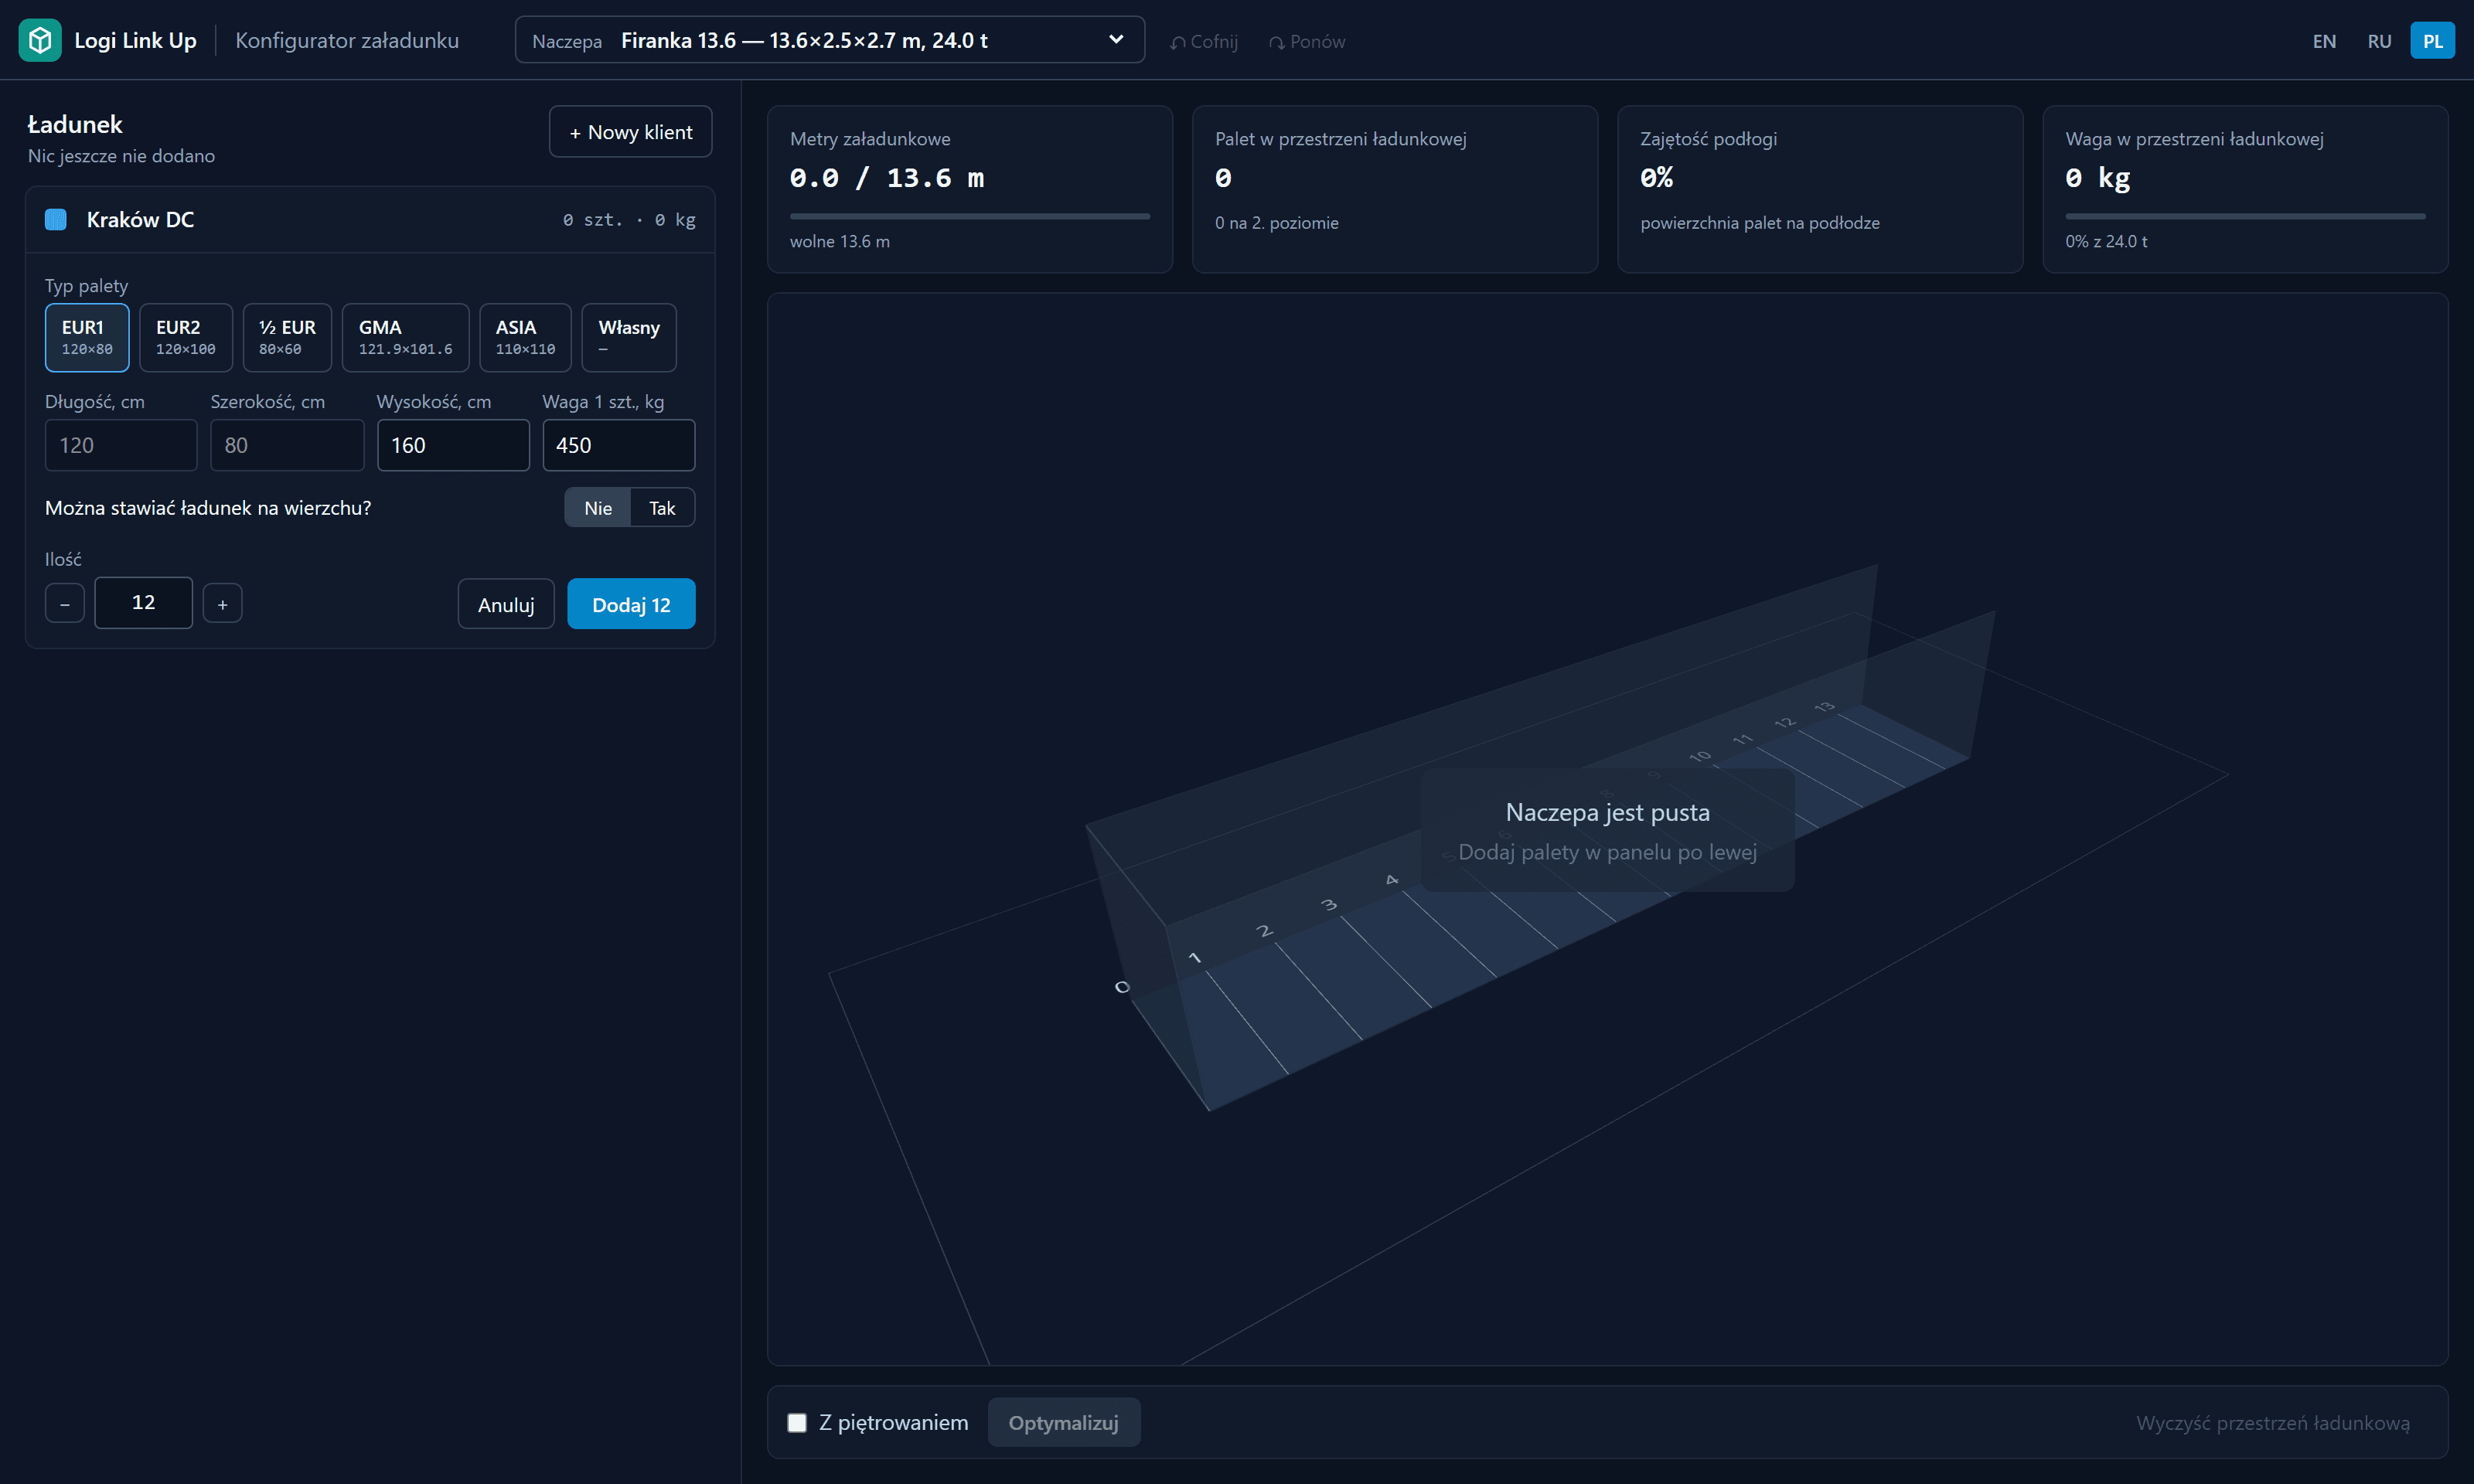Select Tak for stacking on top
This screenshot has width=2474, height=1484.
(662, 508)
